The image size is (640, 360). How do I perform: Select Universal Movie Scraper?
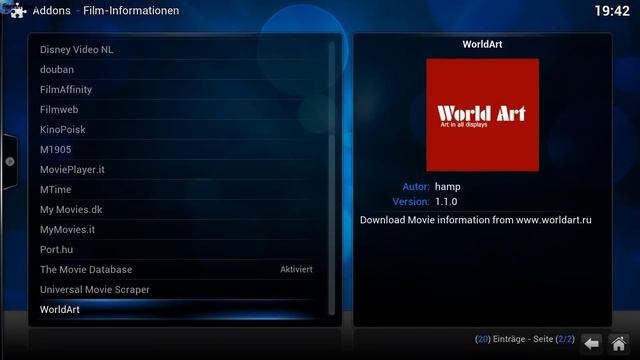pyautogui.click(x=178, y=289)
